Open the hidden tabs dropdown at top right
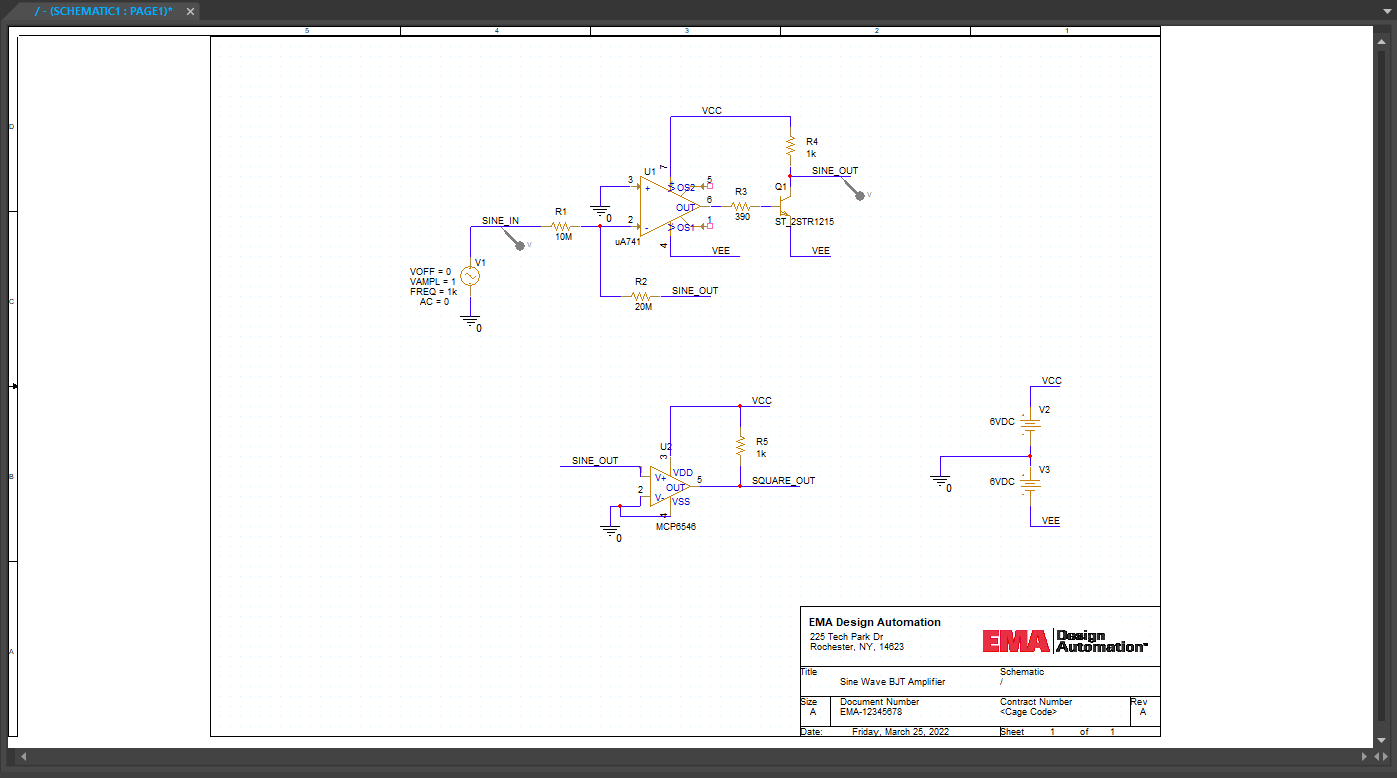This screenshot has height=778, width=1397. tap(1388, 12)
